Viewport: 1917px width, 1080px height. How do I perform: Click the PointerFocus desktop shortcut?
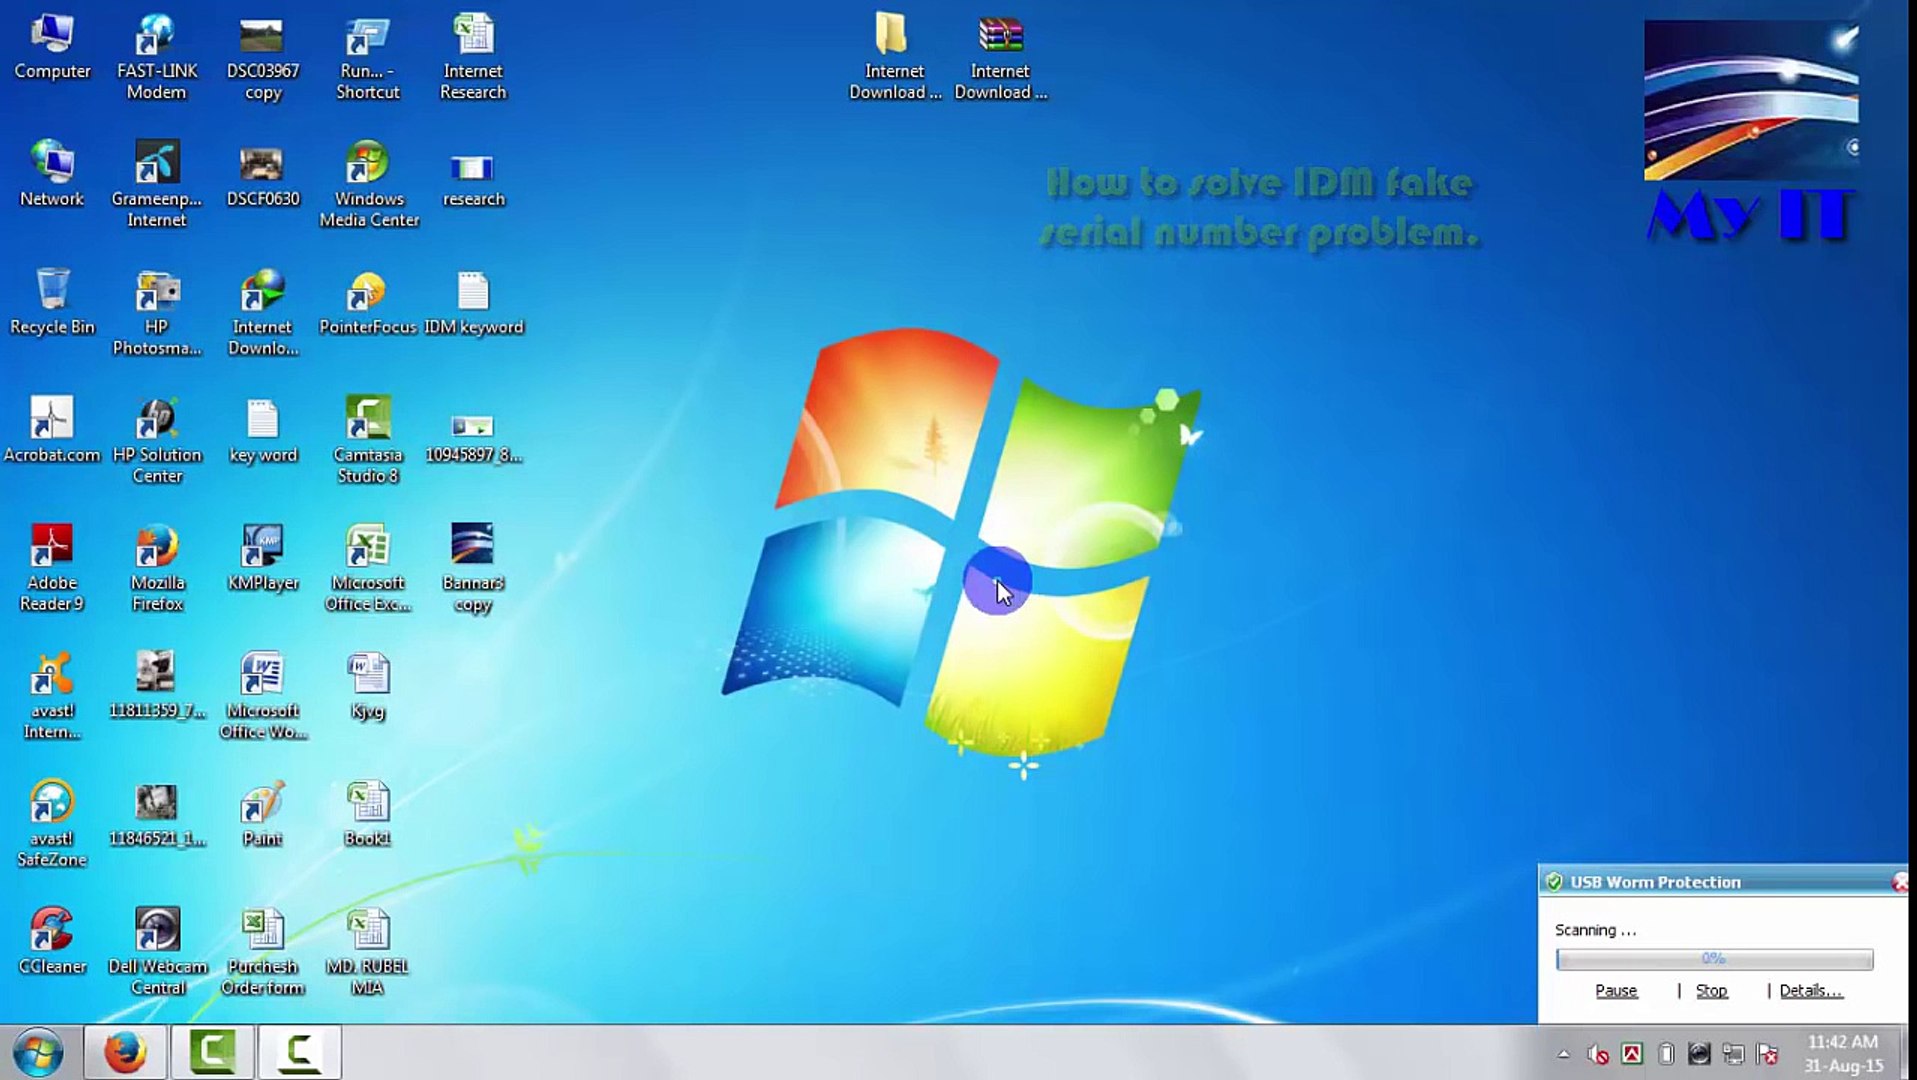(x=368, y=302)
